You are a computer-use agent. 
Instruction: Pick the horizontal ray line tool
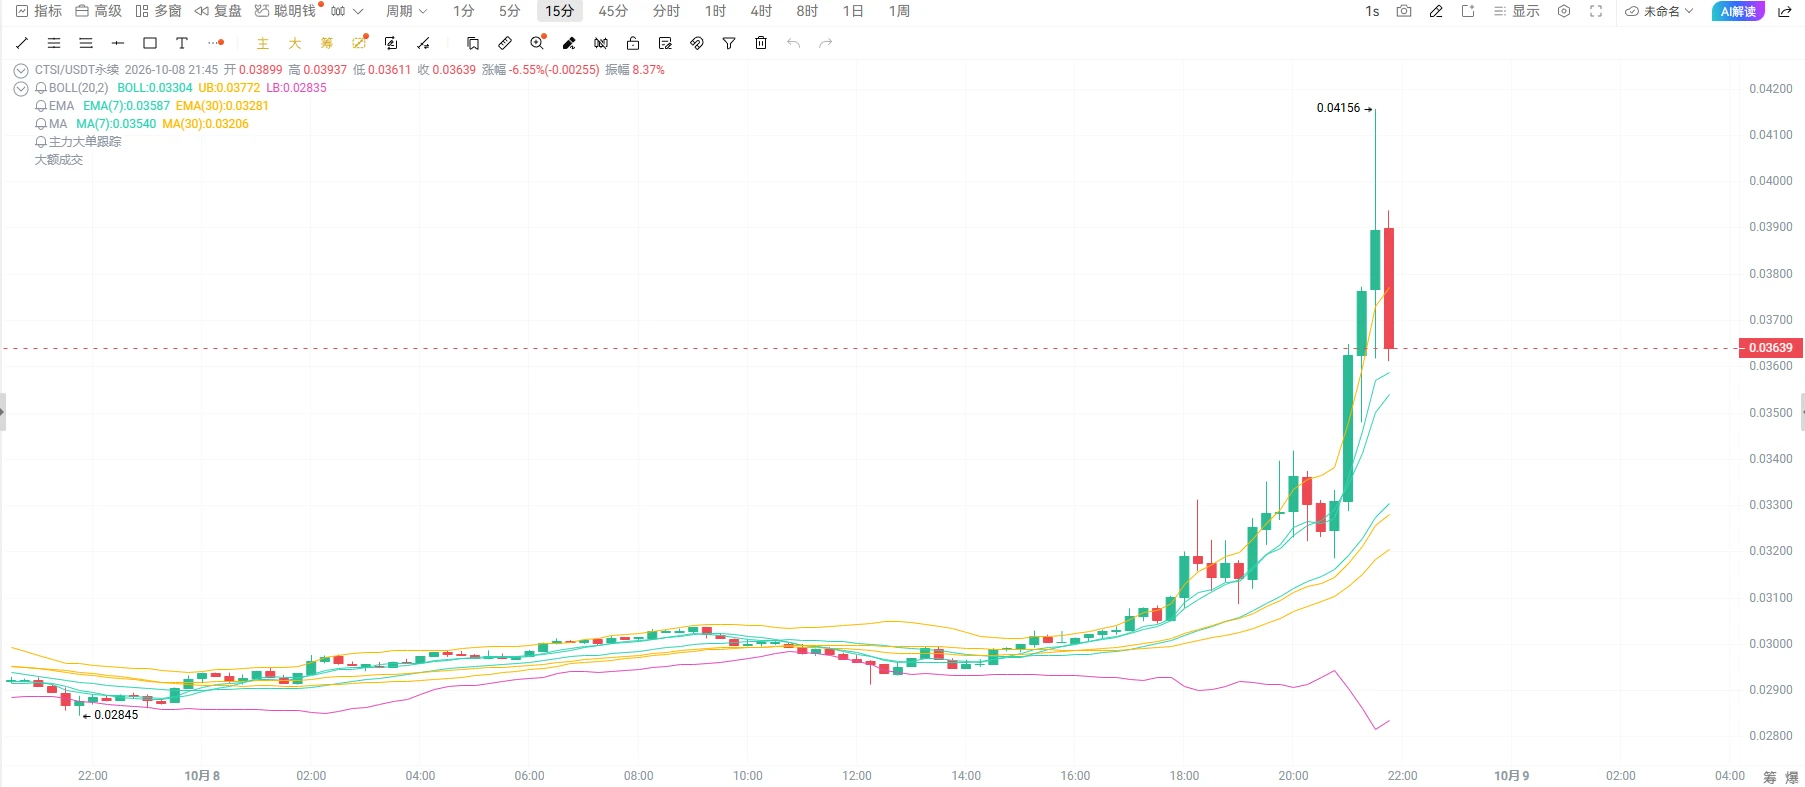(118, 43)
